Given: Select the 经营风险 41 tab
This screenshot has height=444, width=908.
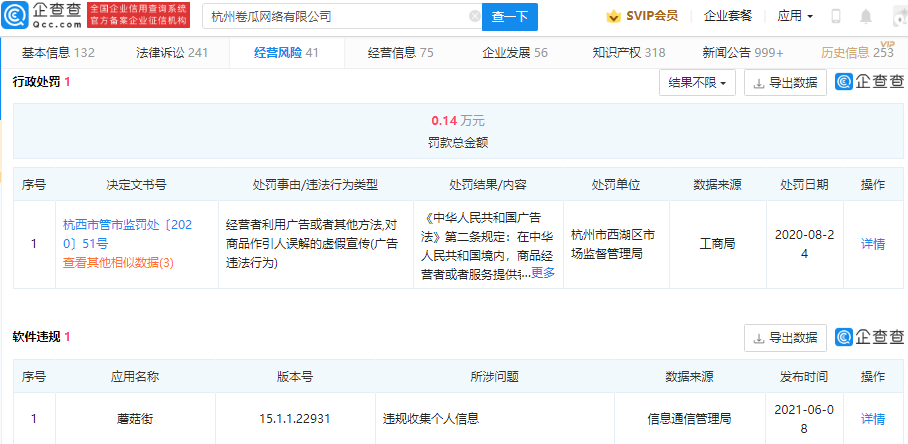Looking at the screenshot, I should (x=286, y=53).
